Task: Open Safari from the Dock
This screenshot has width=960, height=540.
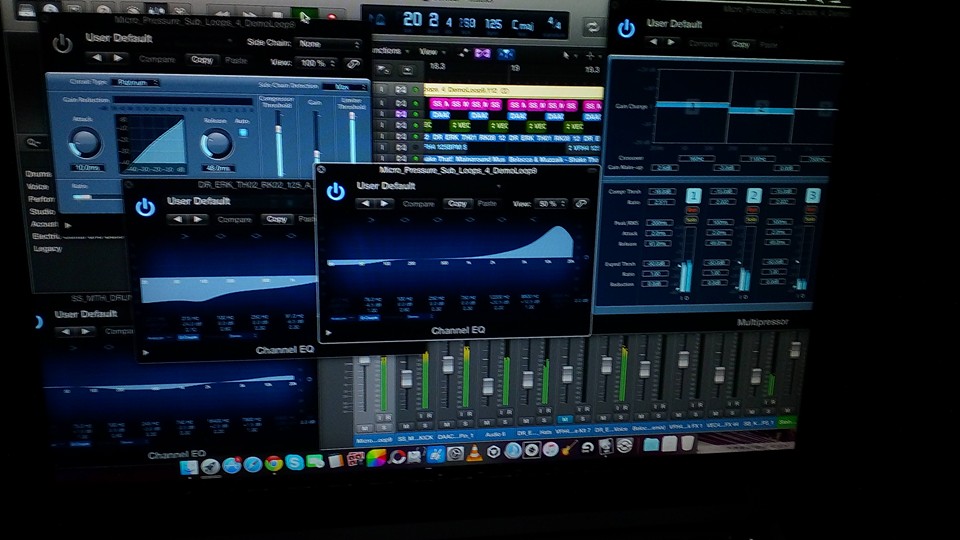Action: 252,465
